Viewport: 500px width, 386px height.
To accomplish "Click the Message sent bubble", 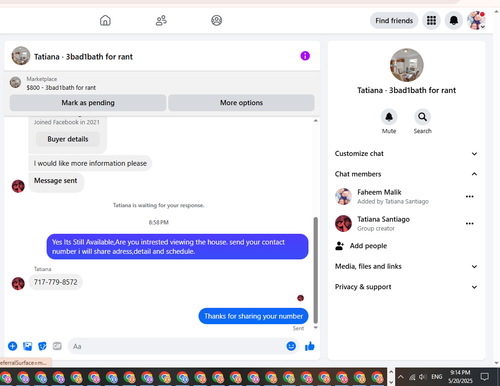I will click(56, 182).
